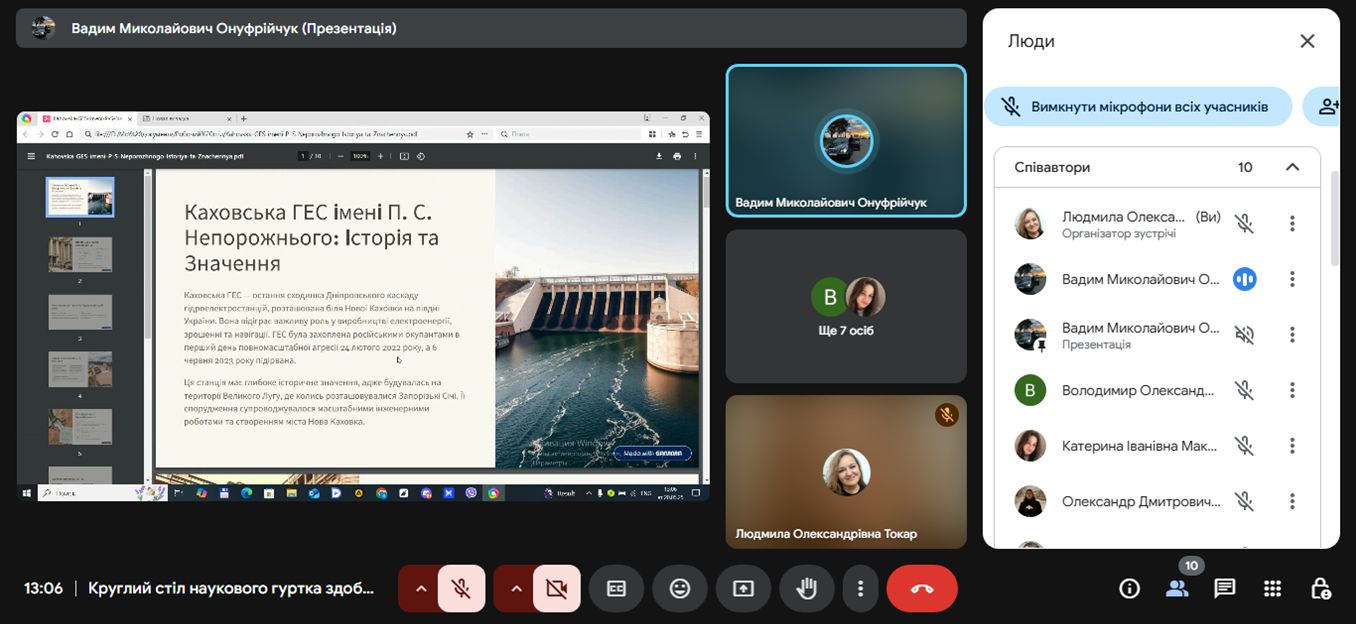Click muted mic icon for Олександр Дмитрович
Screen dimensions: 1356x624
pyautogui.click(x=1244, y=501)
